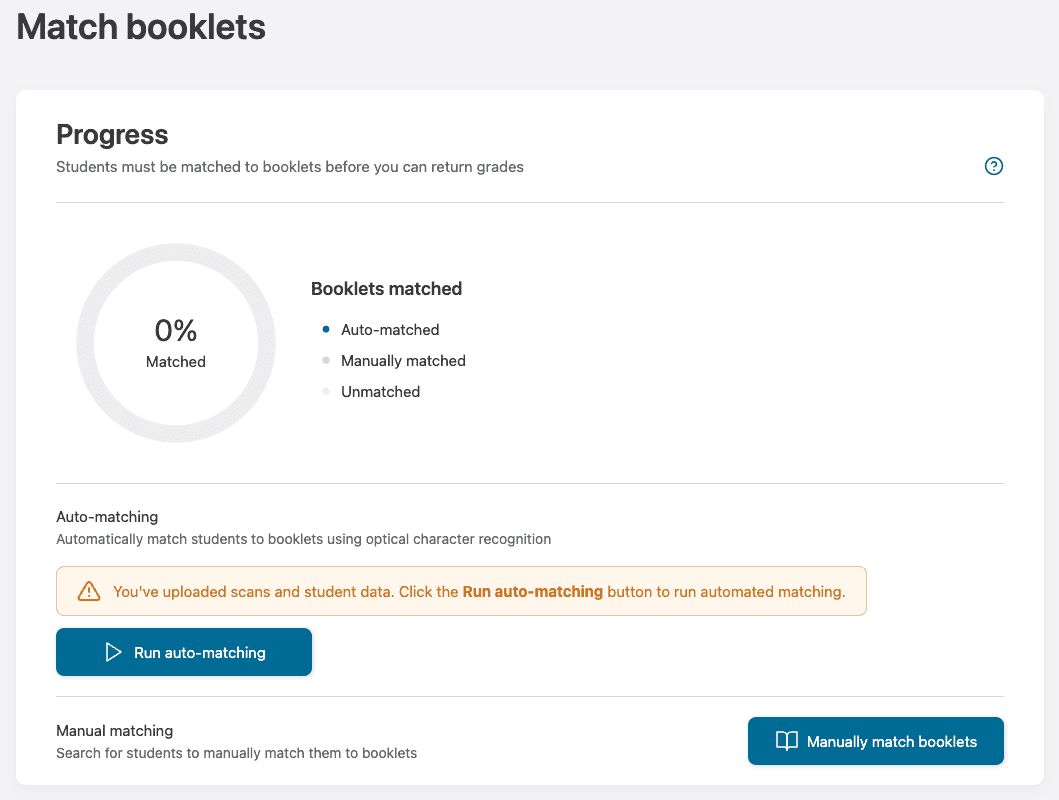This screenshot has width=1059, height=800.
Task: Click the Progress section heading
Action: 112,134
